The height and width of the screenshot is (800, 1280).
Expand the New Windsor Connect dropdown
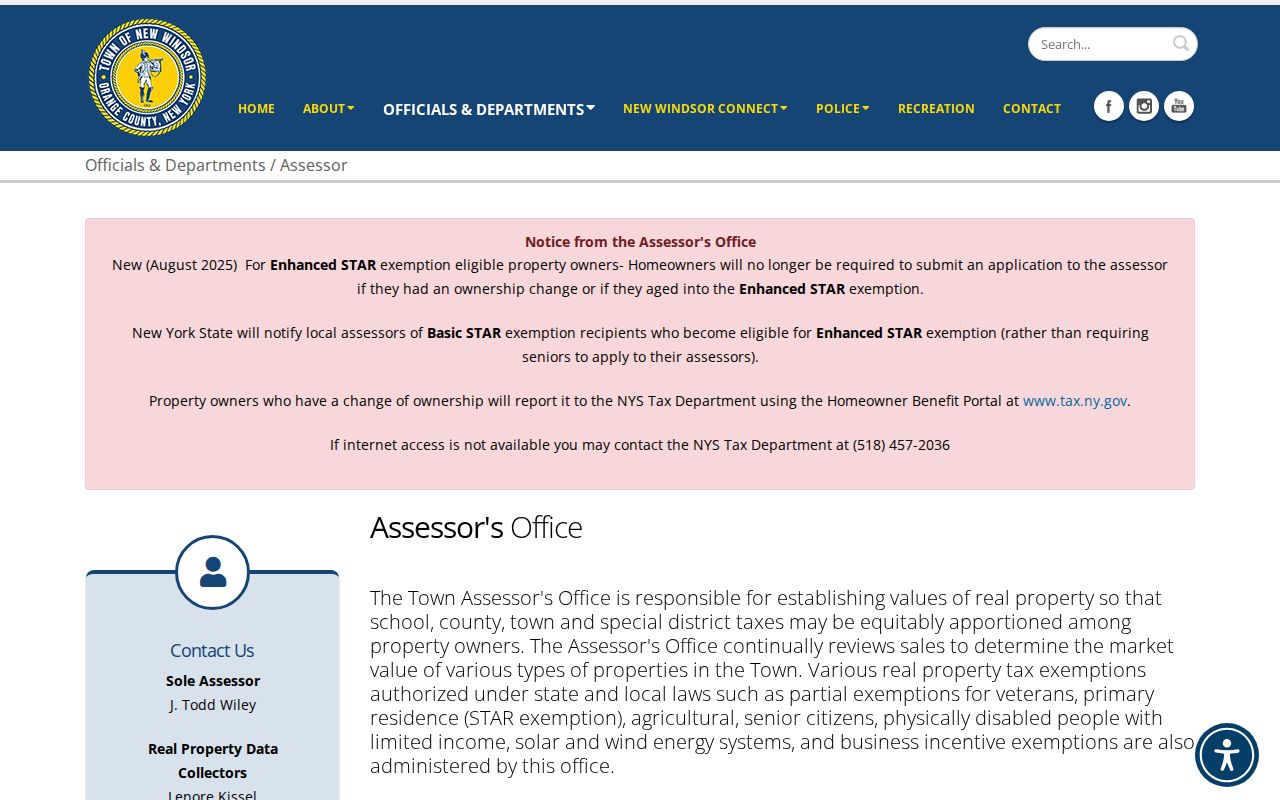coord(705,108)
